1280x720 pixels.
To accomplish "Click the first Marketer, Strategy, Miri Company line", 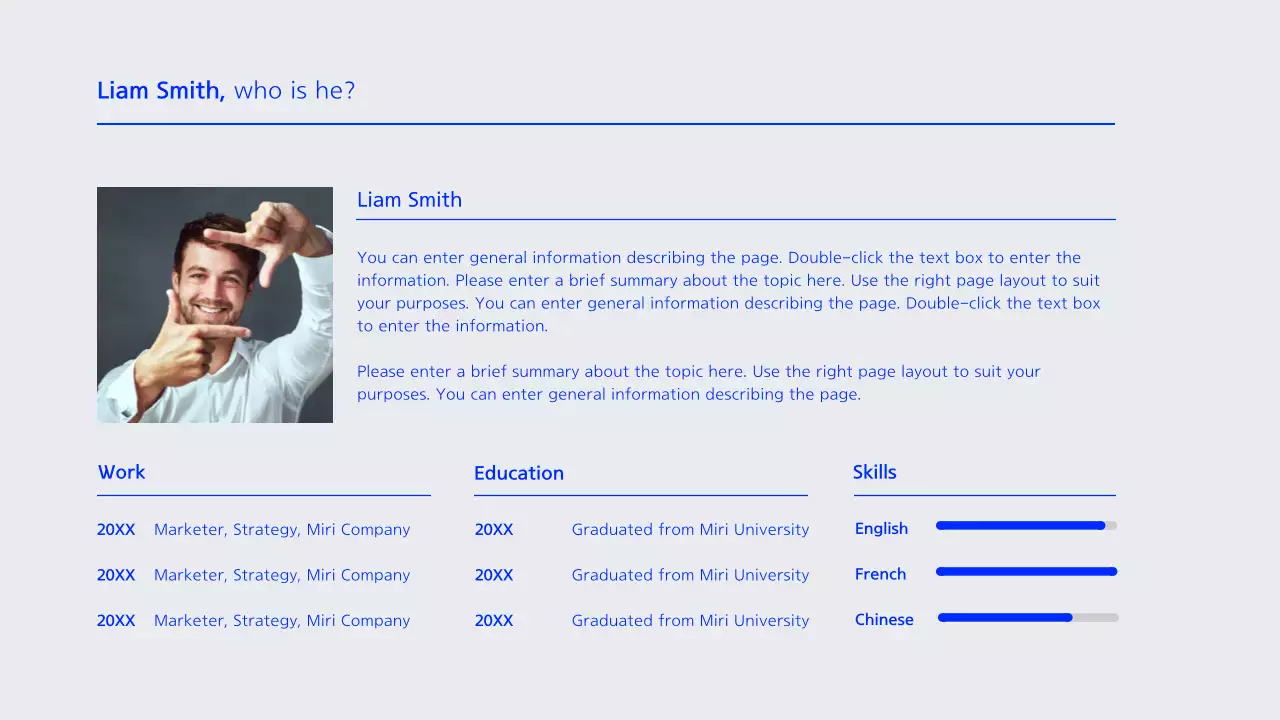I will (281, 529).
